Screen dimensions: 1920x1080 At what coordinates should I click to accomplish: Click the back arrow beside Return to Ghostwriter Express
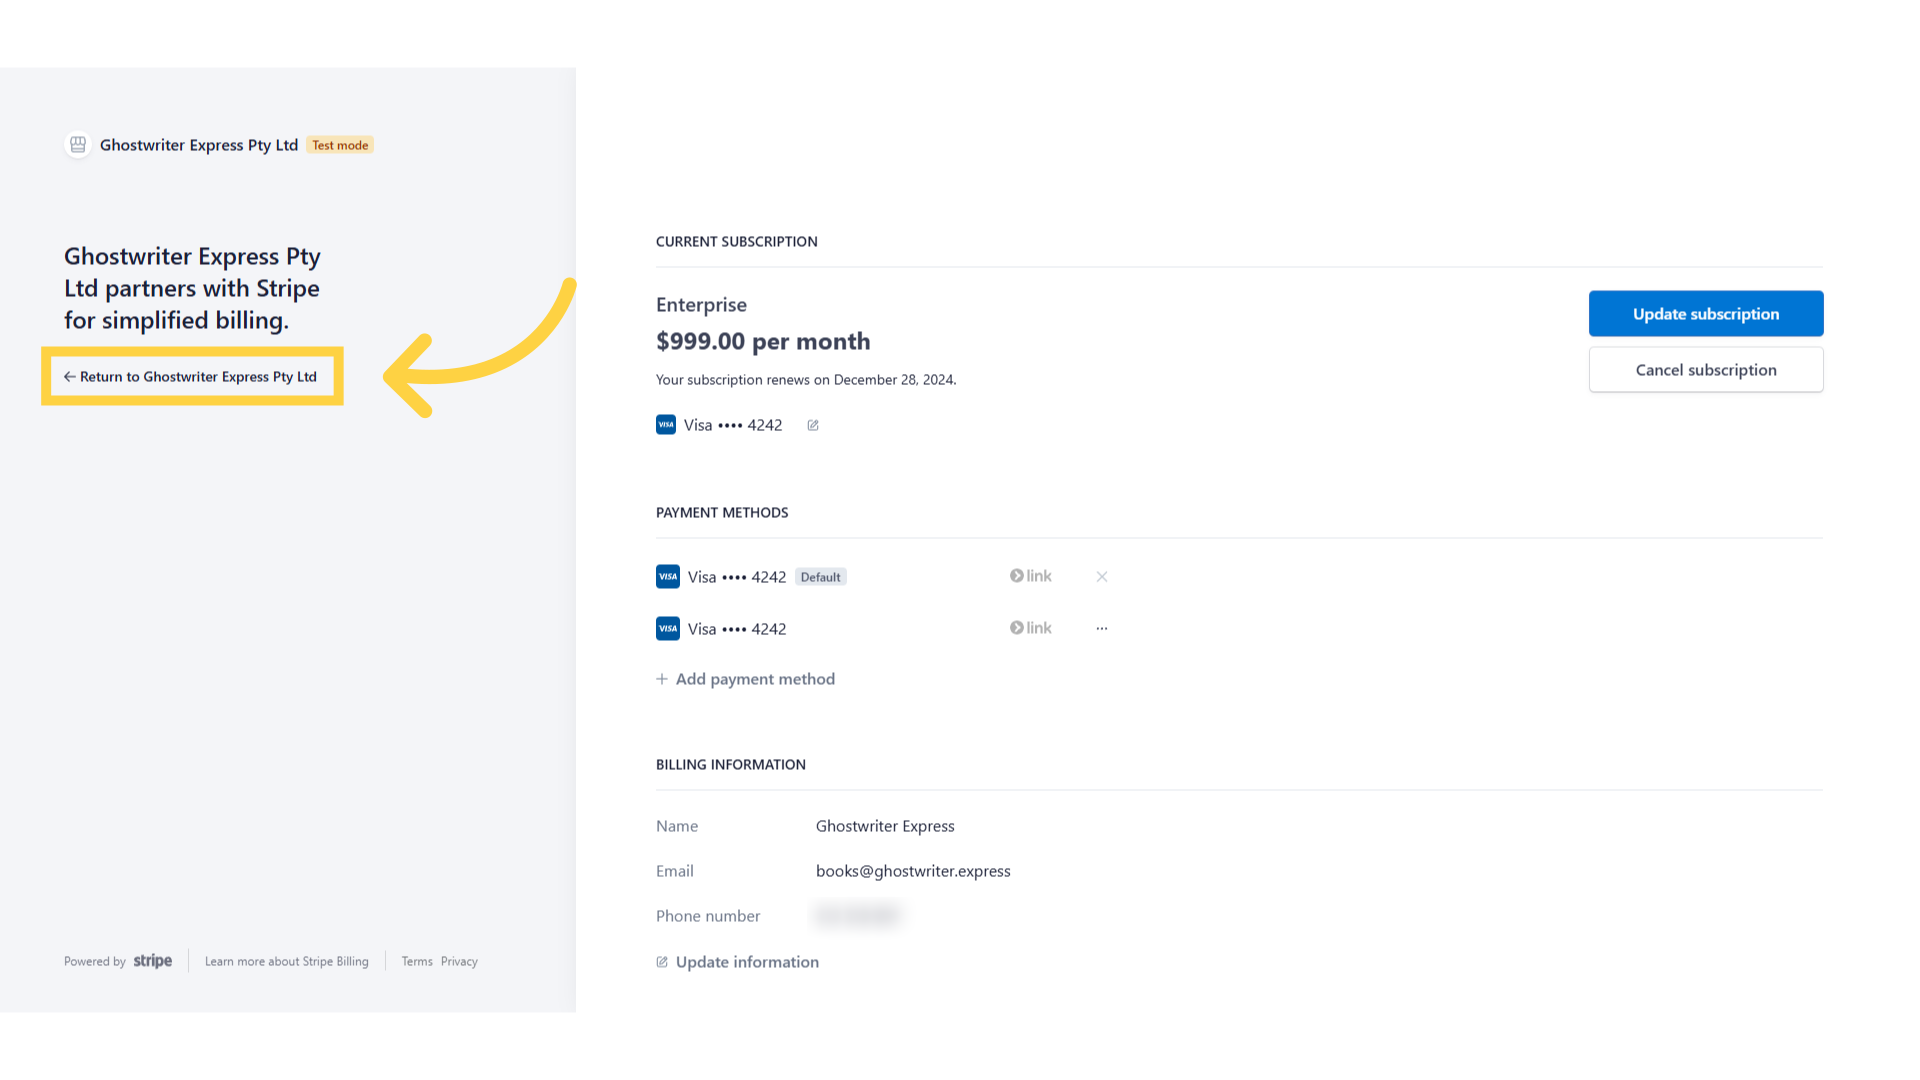pos(70,377)
